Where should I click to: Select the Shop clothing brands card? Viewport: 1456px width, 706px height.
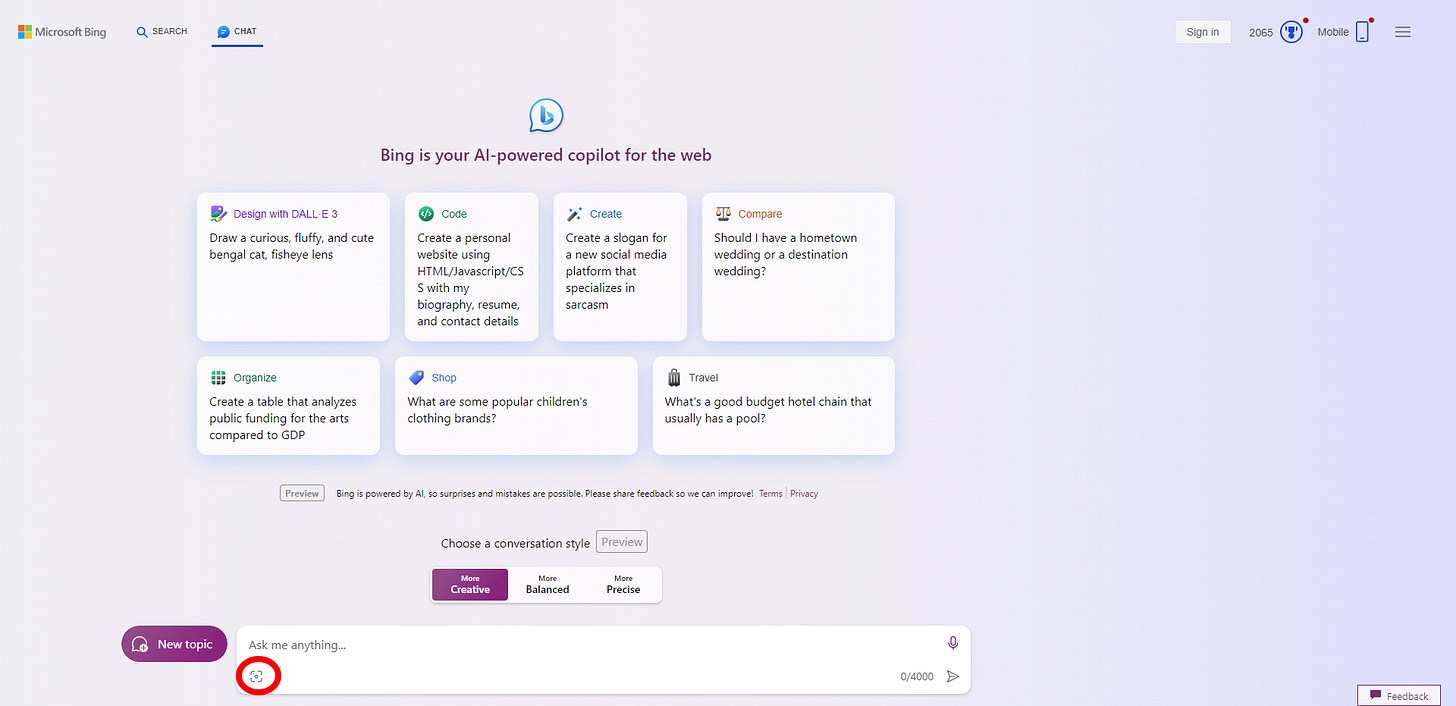point(516,406)
